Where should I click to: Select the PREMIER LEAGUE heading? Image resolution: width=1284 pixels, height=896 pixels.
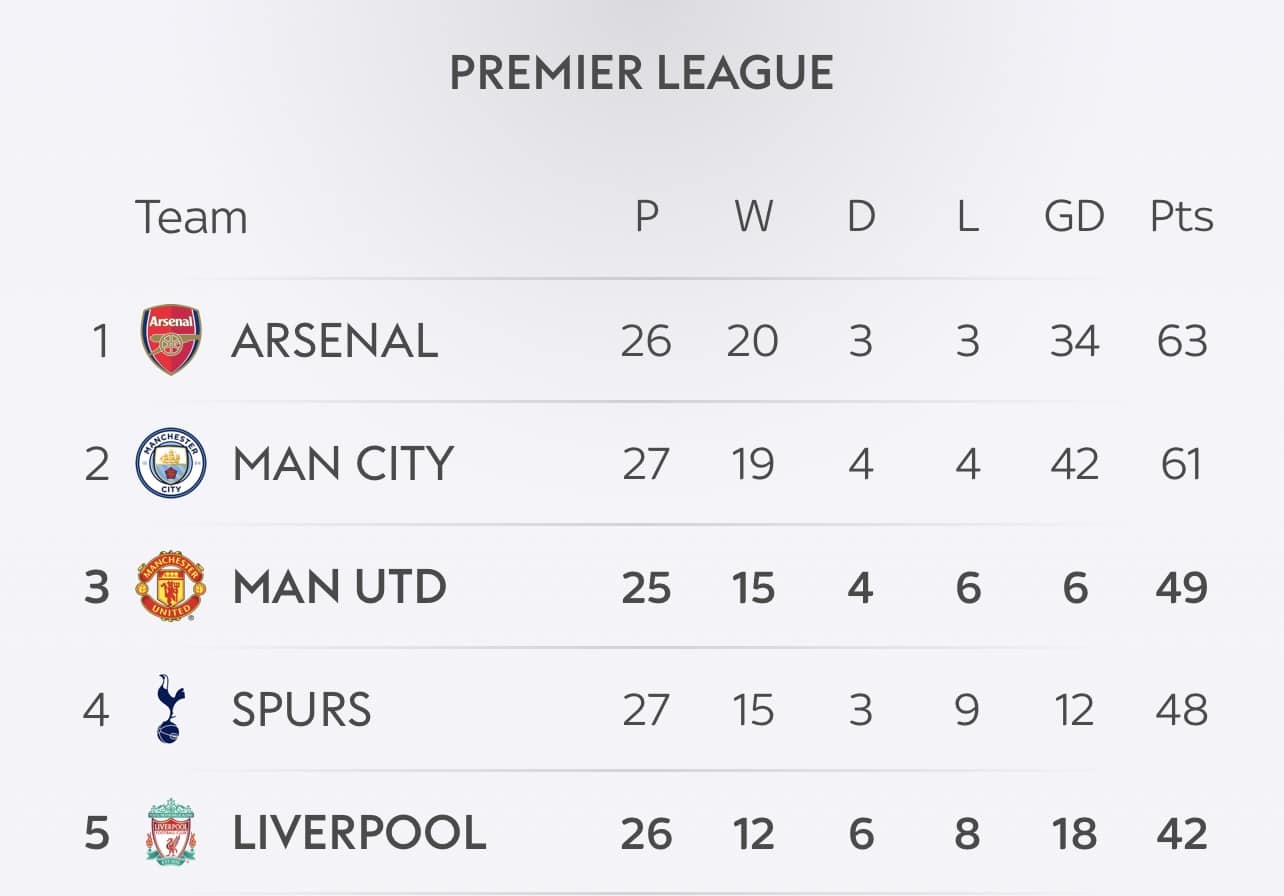[x=642, y=73]
